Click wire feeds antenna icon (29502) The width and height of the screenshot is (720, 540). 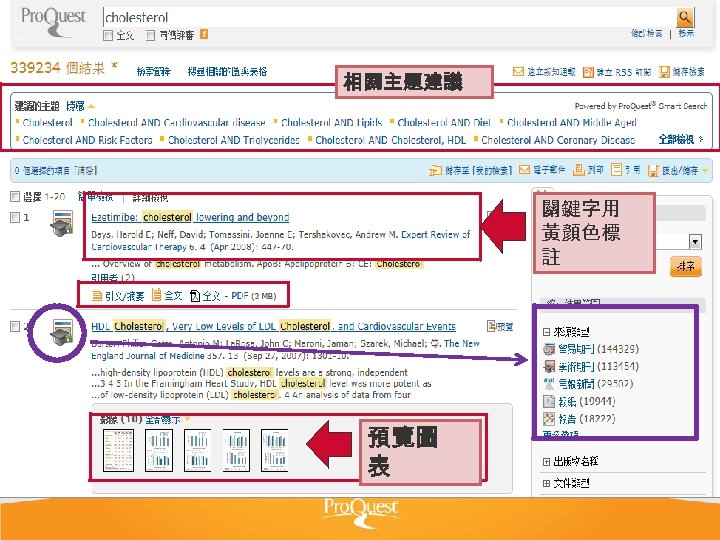[549, 384]
